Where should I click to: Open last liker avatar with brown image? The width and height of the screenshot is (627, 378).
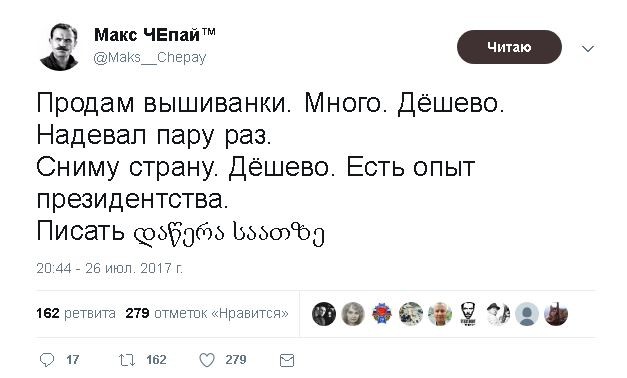coord(556,314)
